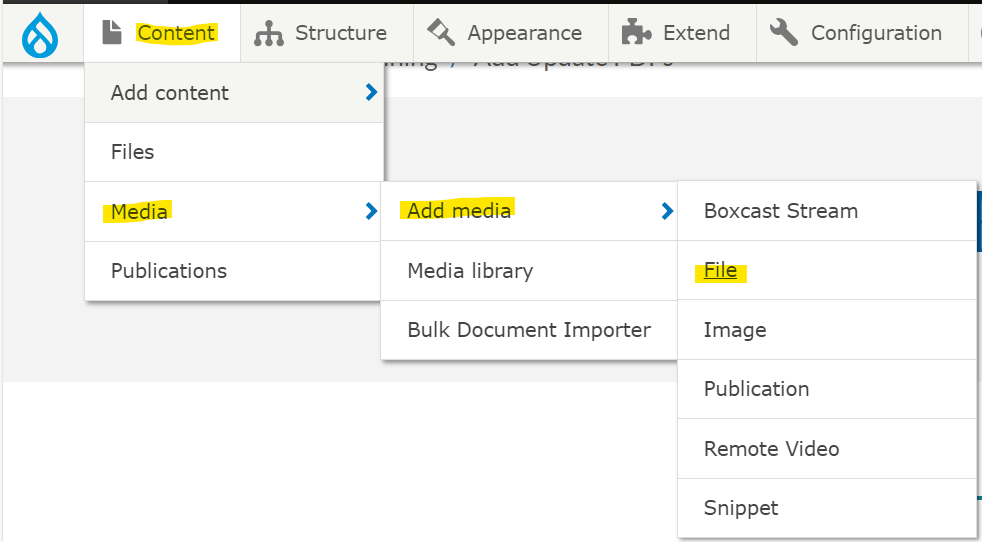This screenshot has width=982, height=549.
Task: Select Media in Content menu
Action: click(x=232, y=212)
